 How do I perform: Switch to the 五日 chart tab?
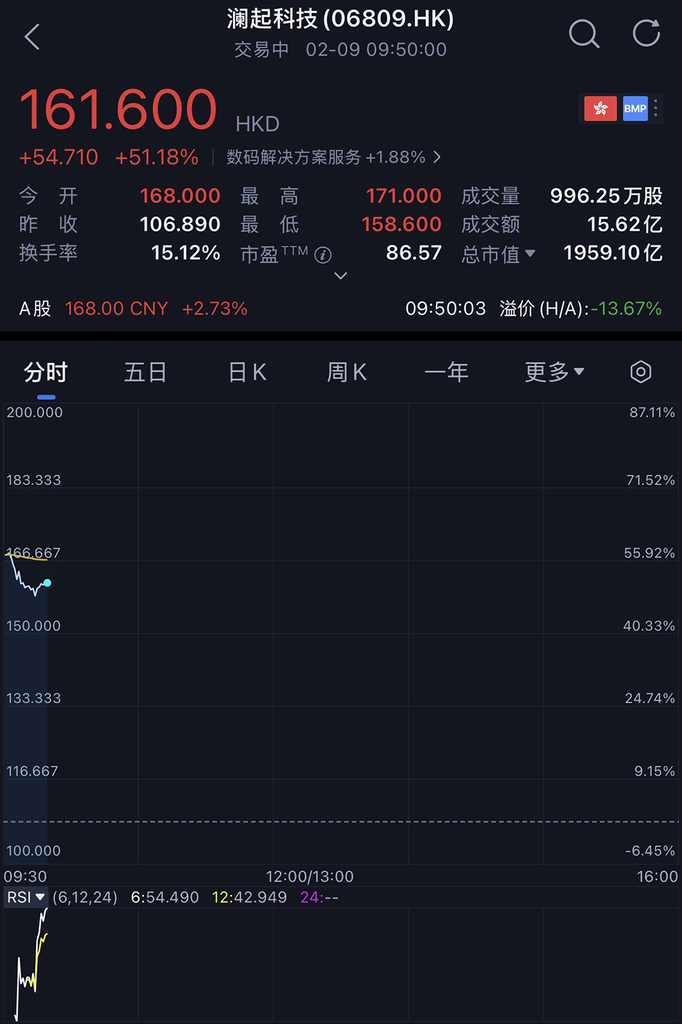point(145,371)
